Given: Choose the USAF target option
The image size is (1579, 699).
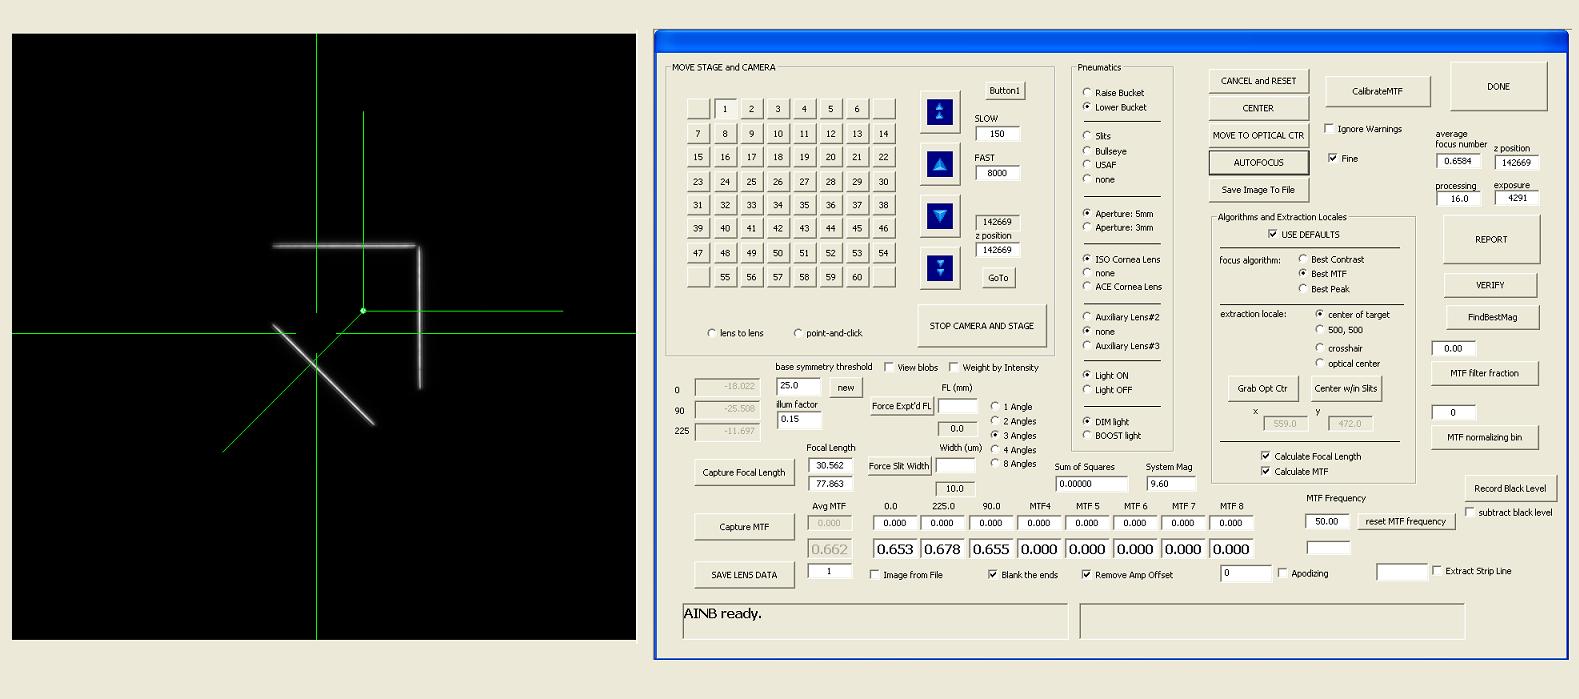Looking at the screenshot, I should 1087,165.
